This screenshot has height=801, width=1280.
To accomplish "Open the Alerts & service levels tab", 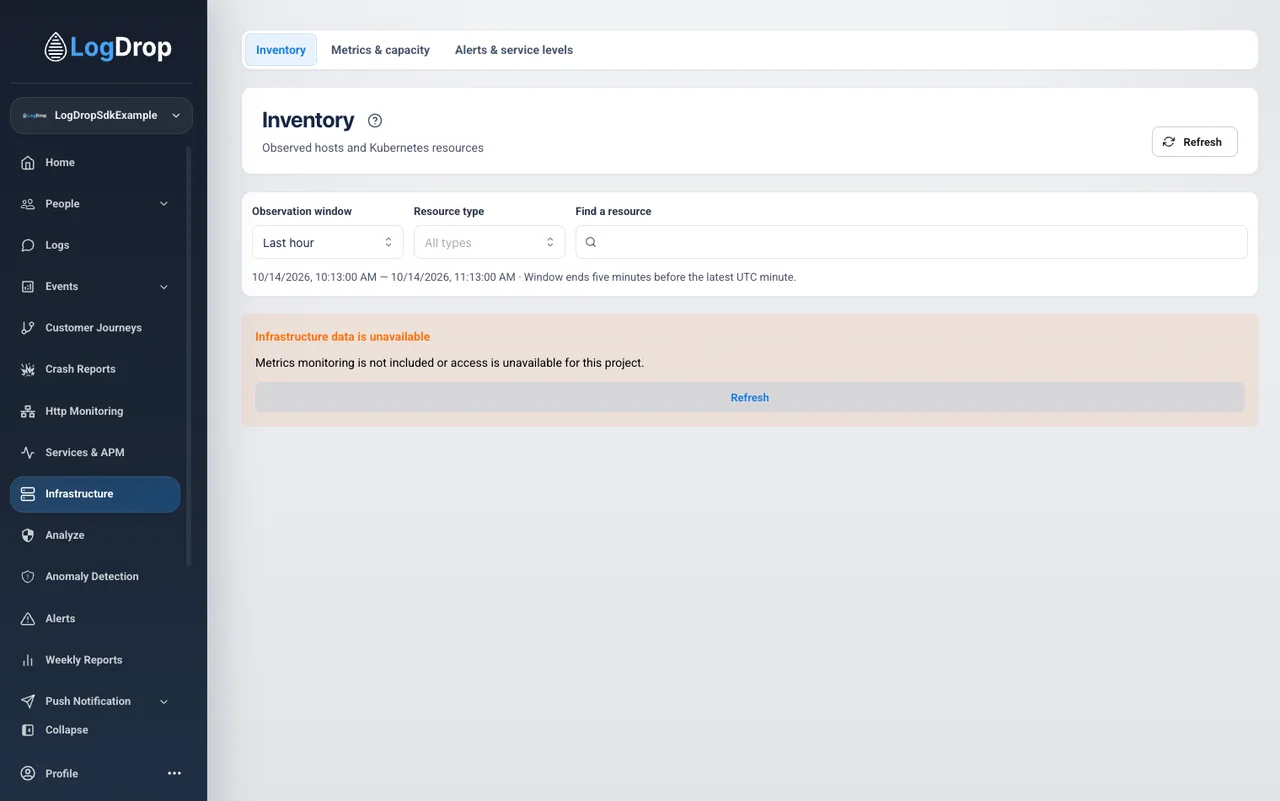I will coord(514,50).
